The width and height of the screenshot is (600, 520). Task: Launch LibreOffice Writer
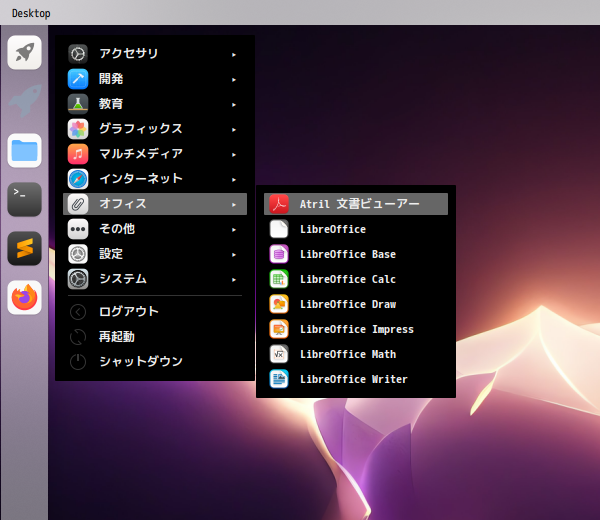[x=356, y=379]
